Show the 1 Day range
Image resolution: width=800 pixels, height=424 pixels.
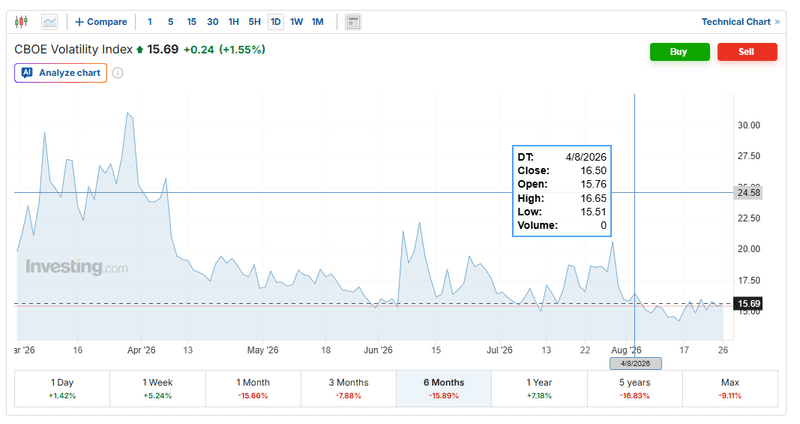[62, 389]
